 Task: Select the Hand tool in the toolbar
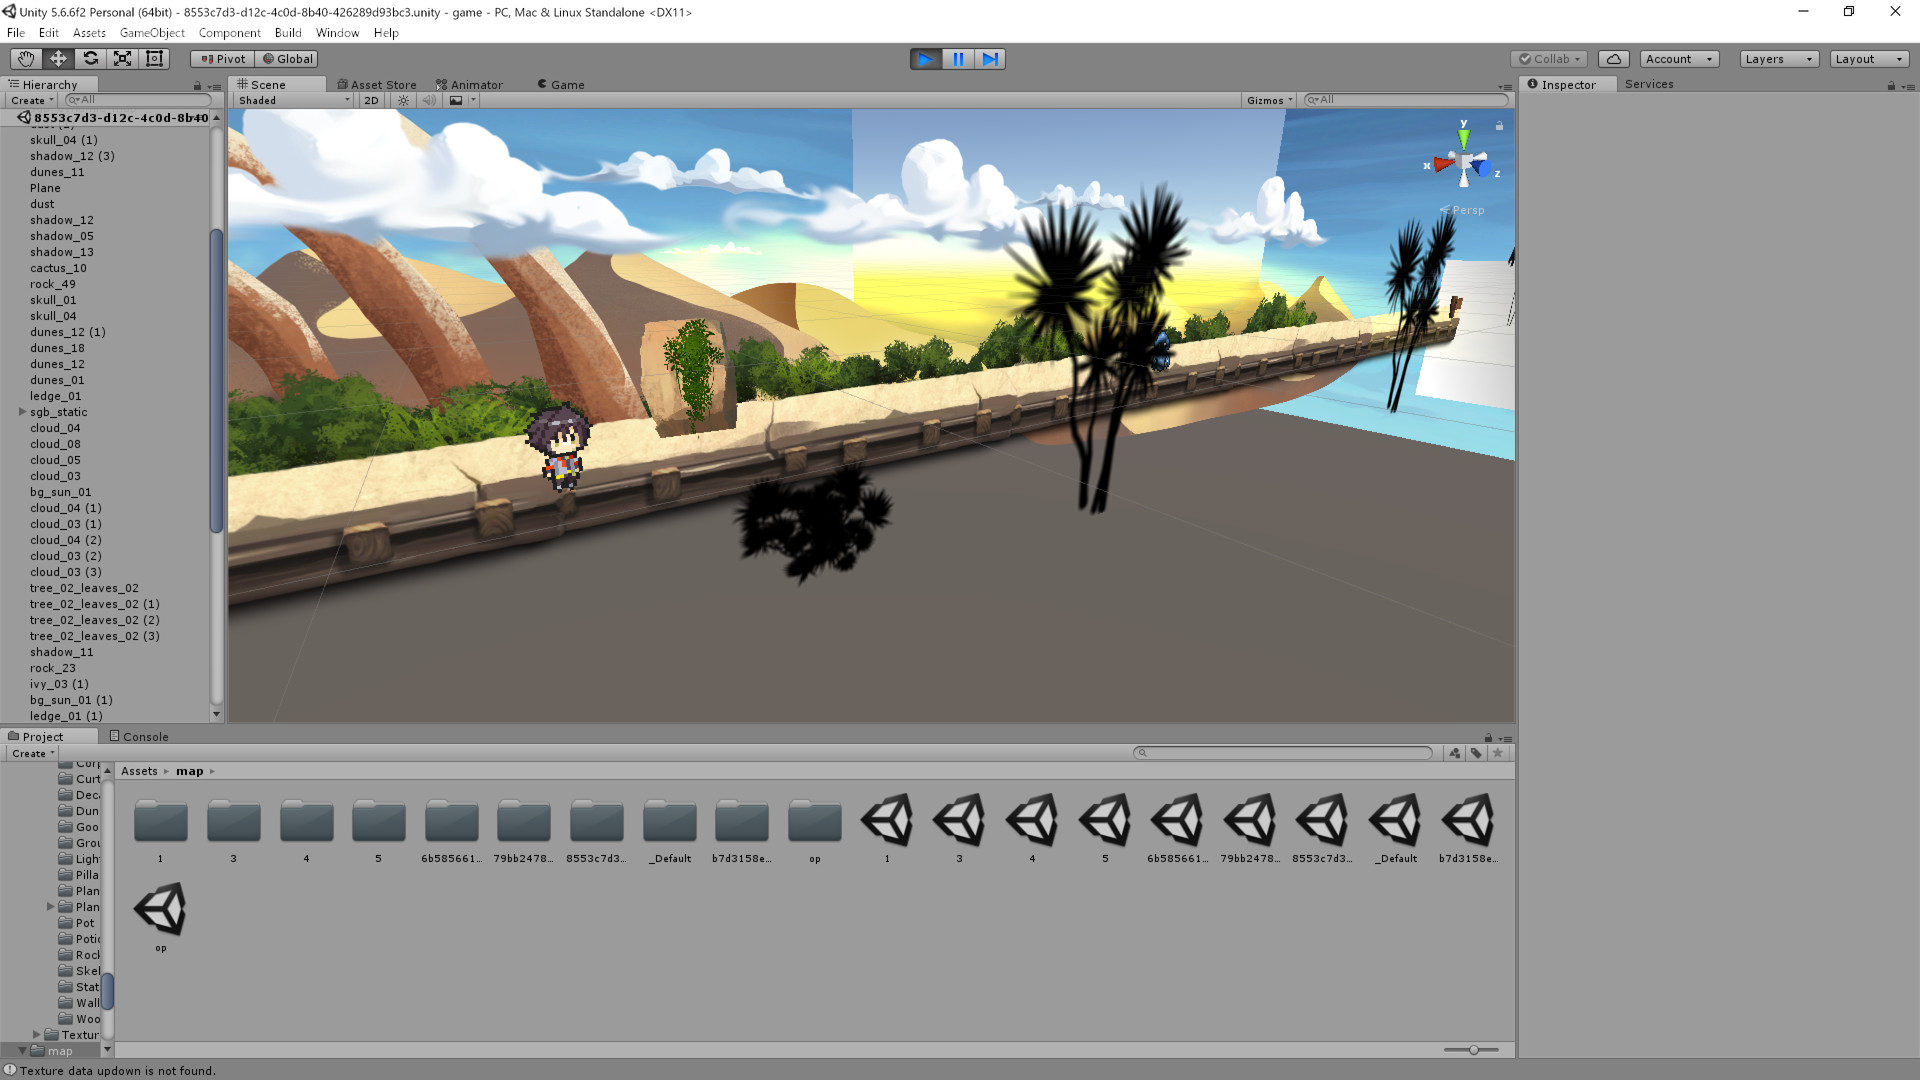coord(24,58)
